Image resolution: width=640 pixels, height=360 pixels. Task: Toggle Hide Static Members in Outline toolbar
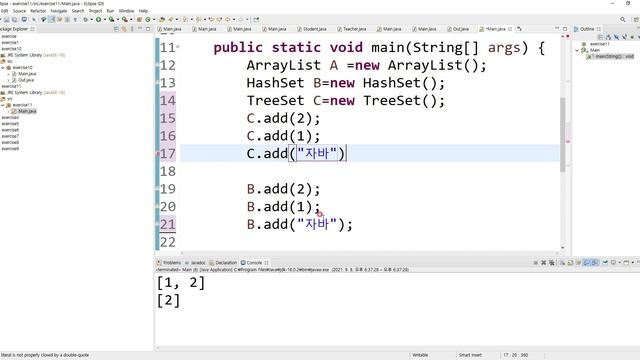624,37
